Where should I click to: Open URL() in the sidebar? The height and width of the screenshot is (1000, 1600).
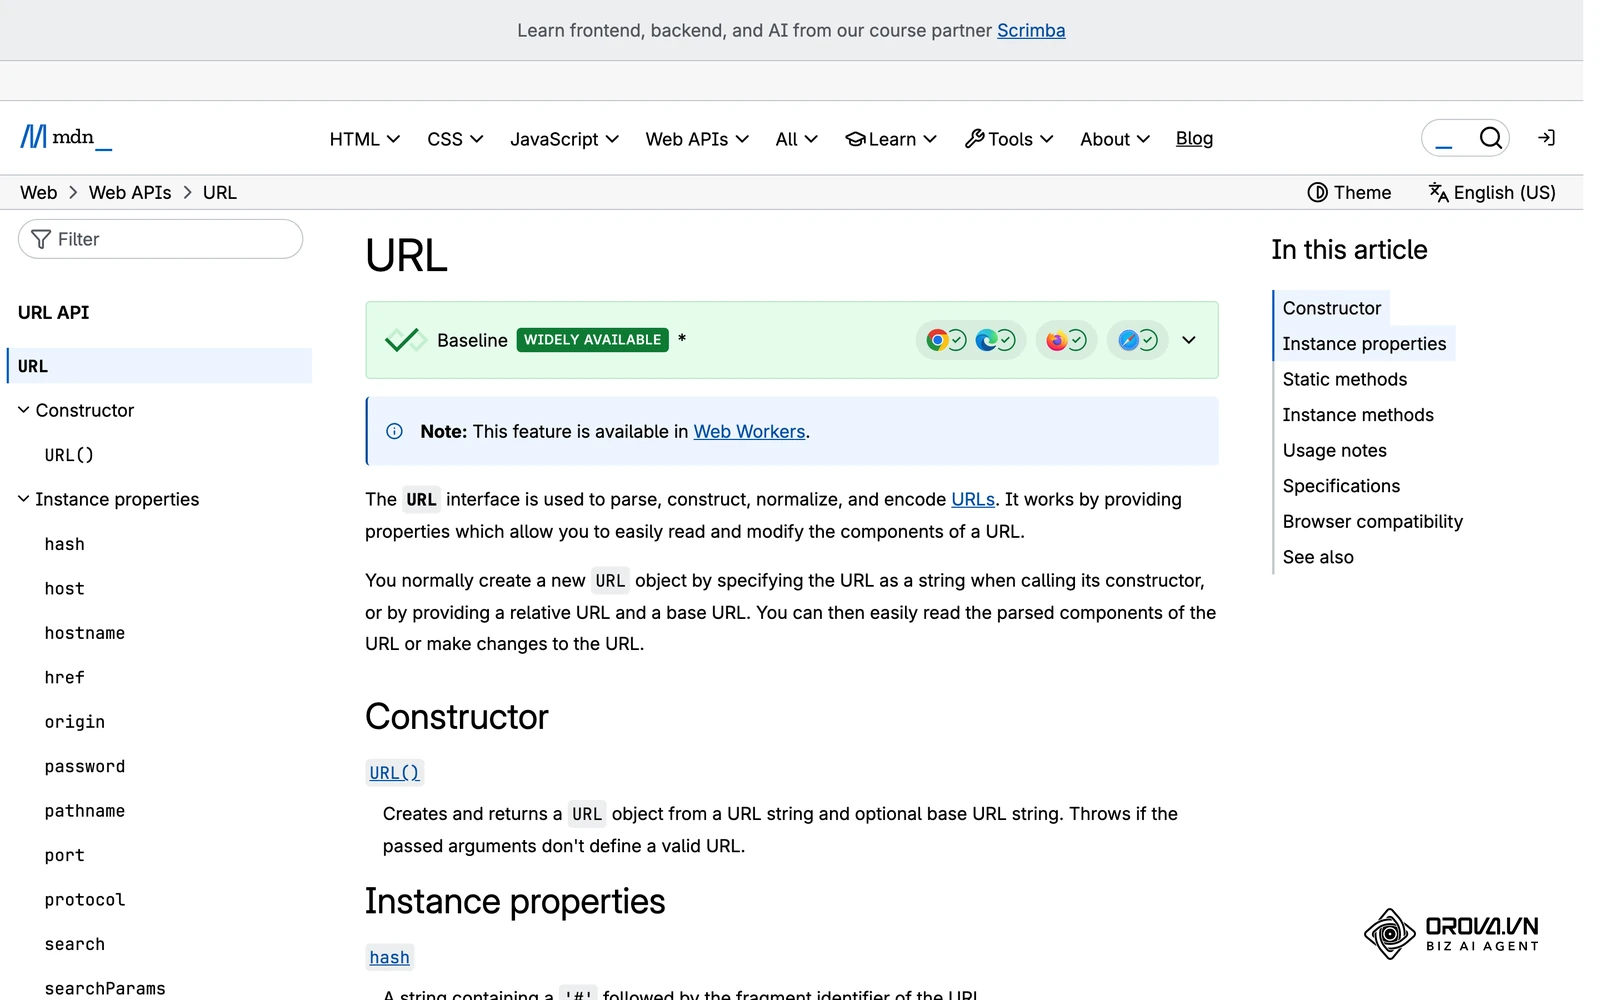(69, 455)
